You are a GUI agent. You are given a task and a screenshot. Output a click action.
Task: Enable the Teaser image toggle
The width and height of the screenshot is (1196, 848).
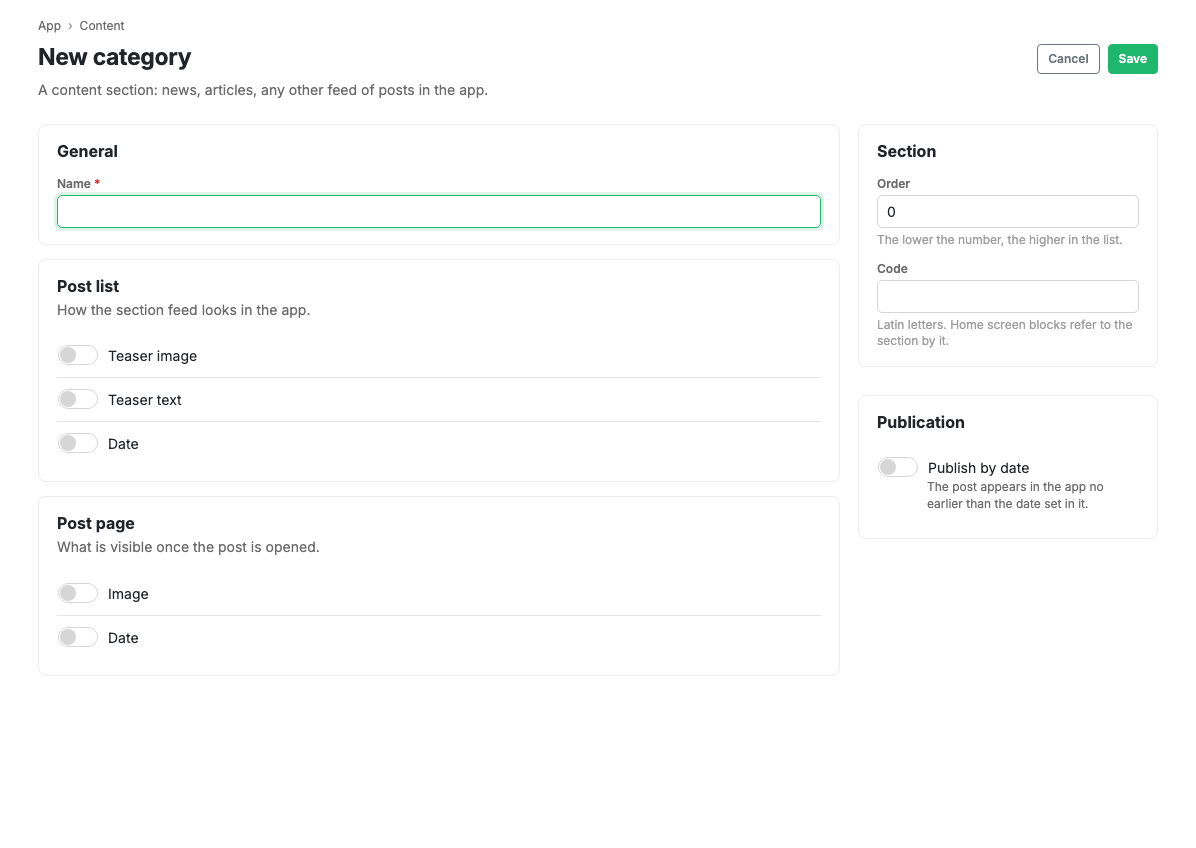(x=78, y=355)
